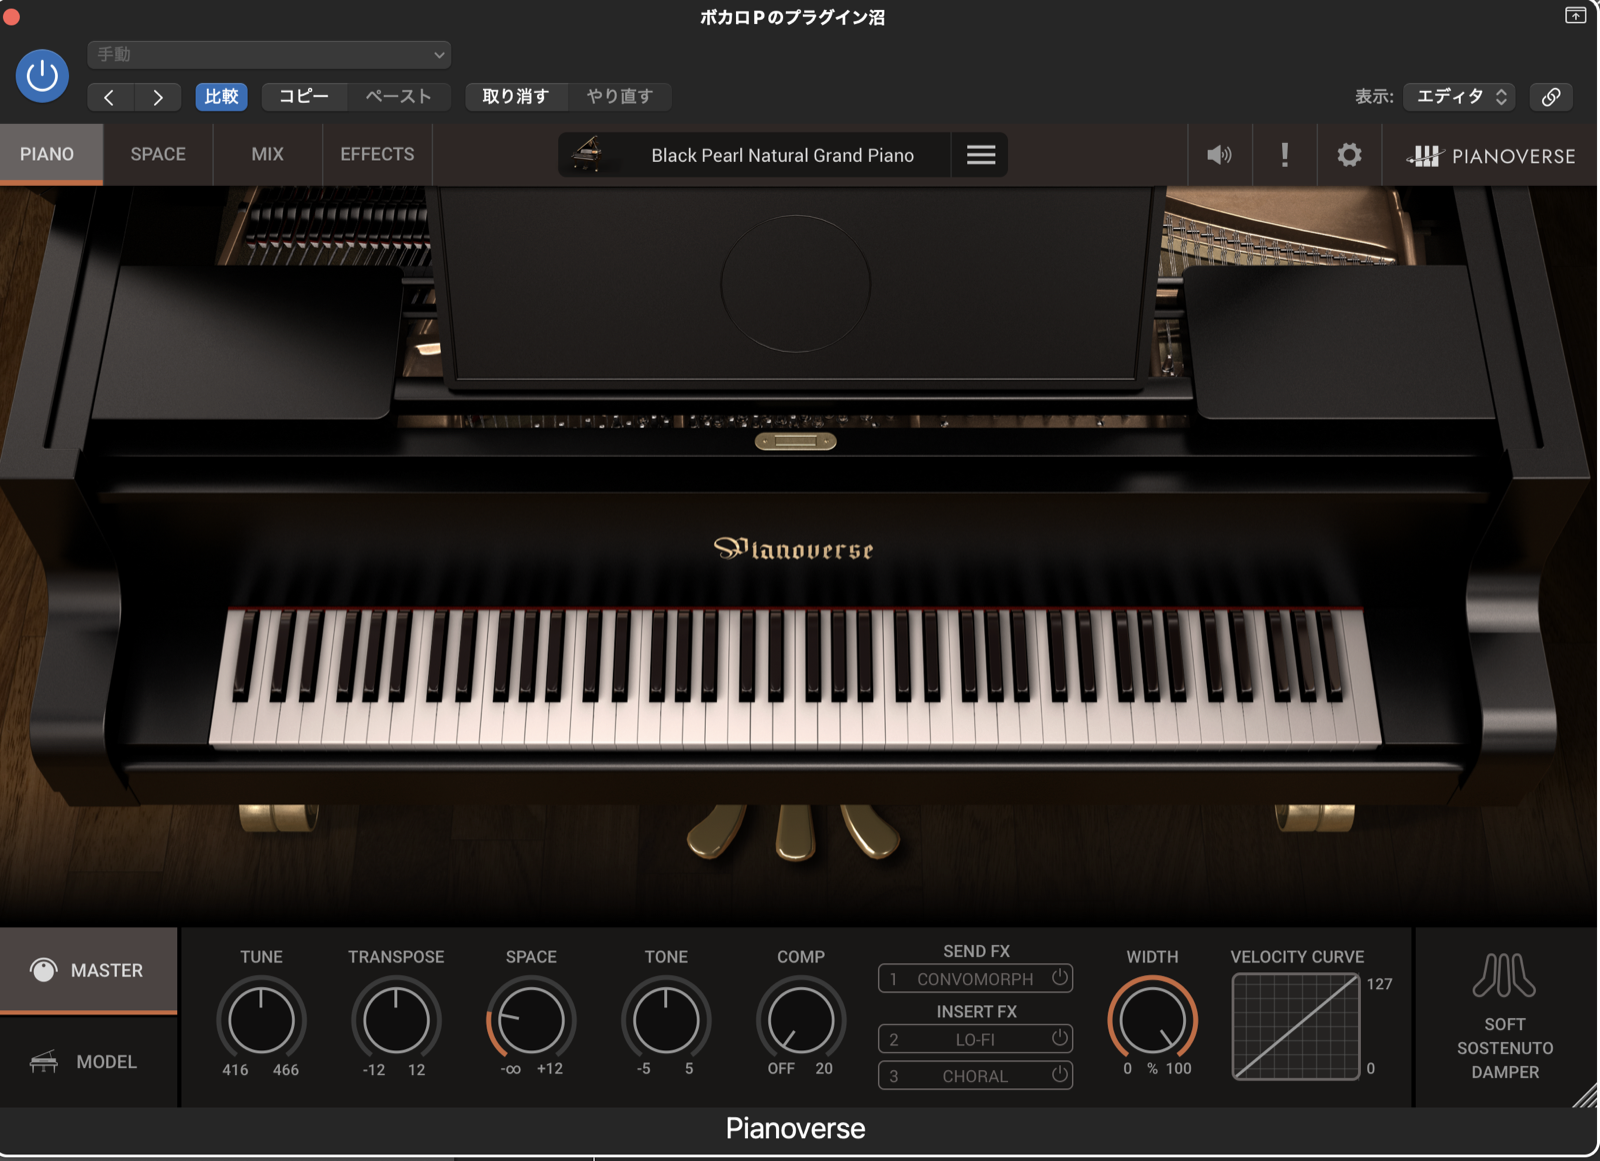Go to next preset with right arrow
Viewport: 1600px width, 1161px height.
tap(157, 97)
